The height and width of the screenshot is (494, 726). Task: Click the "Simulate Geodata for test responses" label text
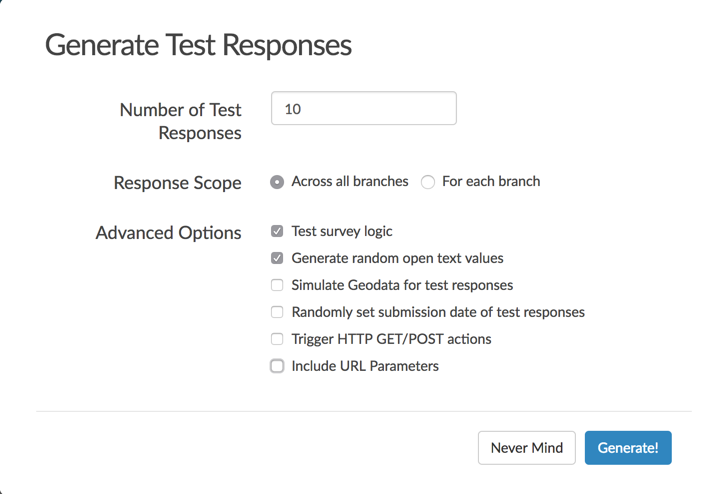coord(402,285)
